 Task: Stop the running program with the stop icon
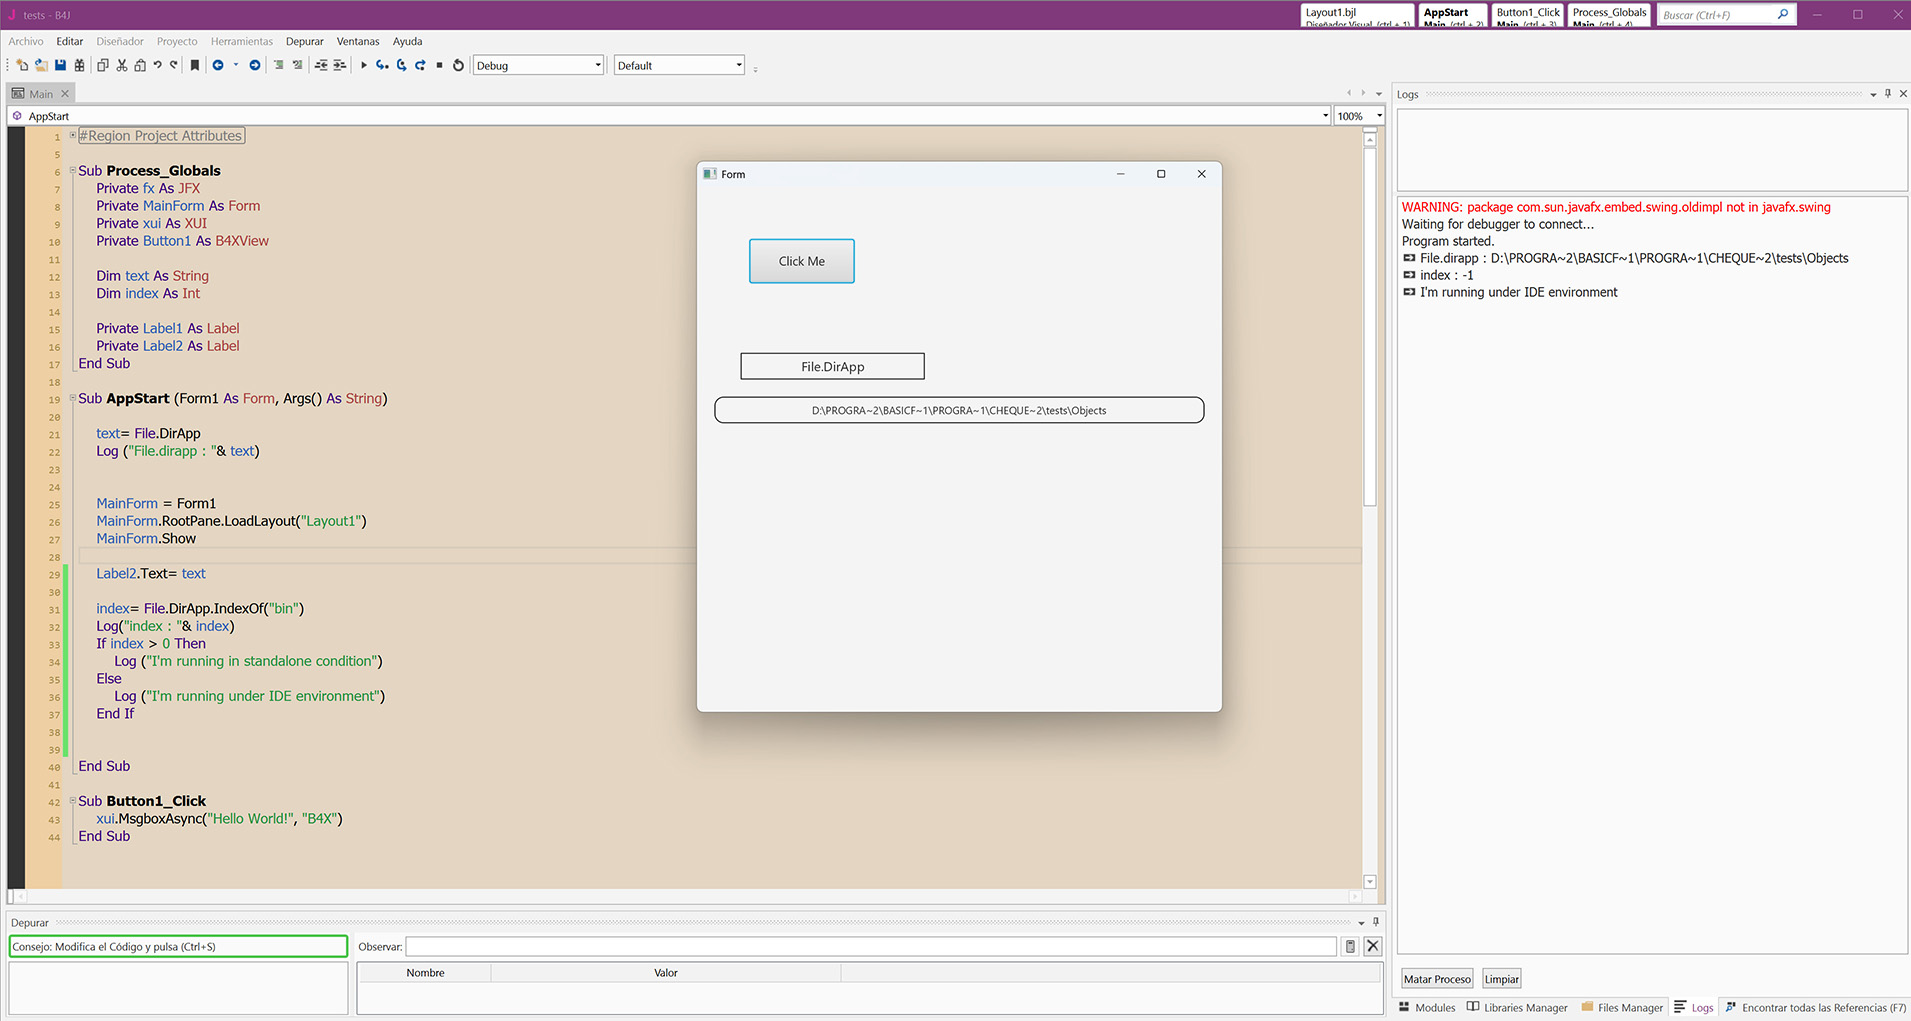439,65
